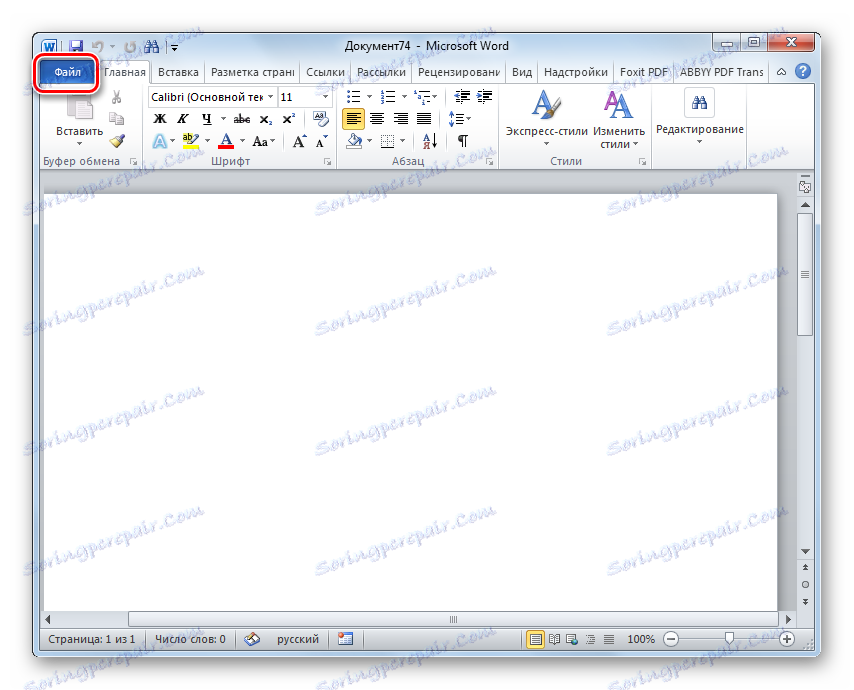The image size is (854, 690).
Task: Apply bulleted list
Action: coord(353,97)
